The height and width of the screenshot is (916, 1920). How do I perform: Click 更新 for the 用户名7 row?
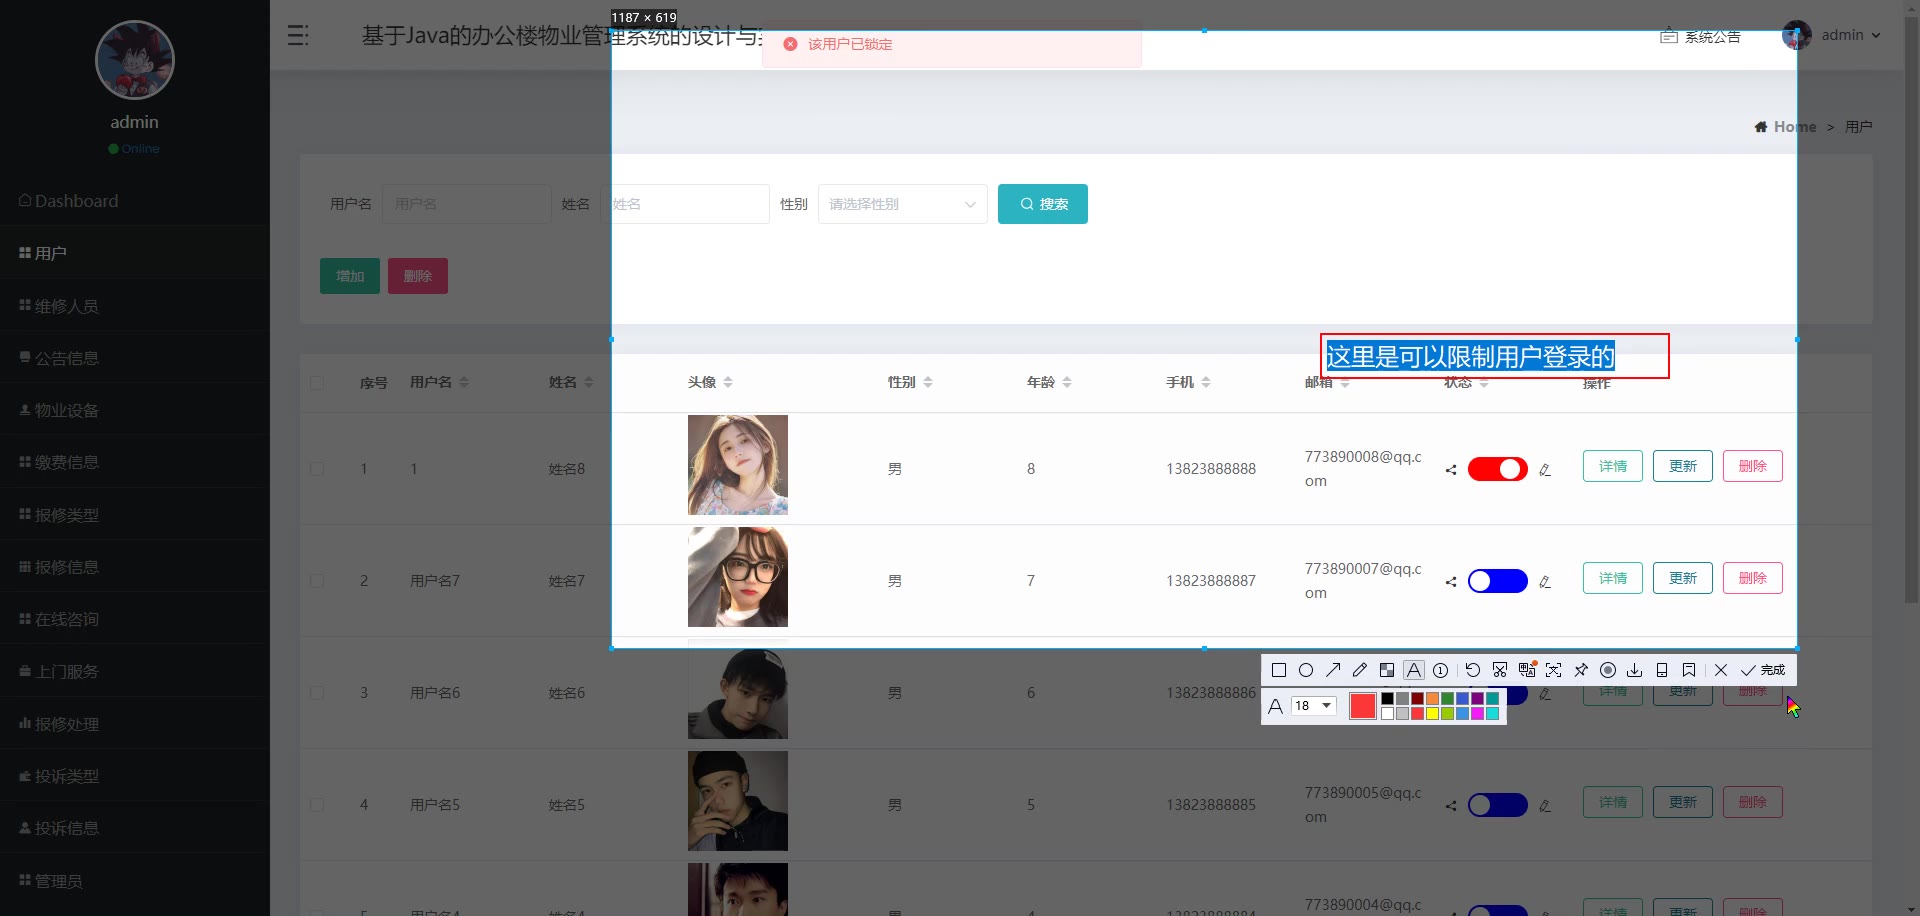coord(1683,578)
